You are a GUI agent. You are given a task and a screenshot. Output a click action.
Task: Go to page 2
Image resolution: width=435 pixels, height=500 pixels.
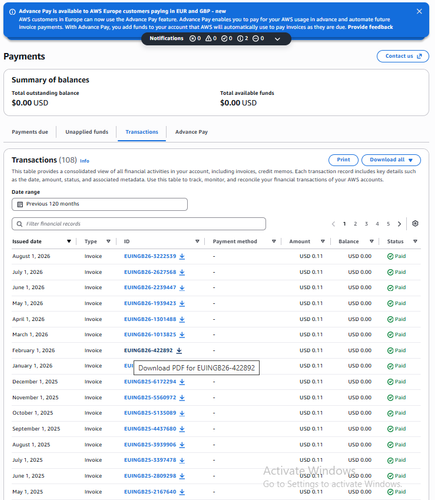coord(355,224)
